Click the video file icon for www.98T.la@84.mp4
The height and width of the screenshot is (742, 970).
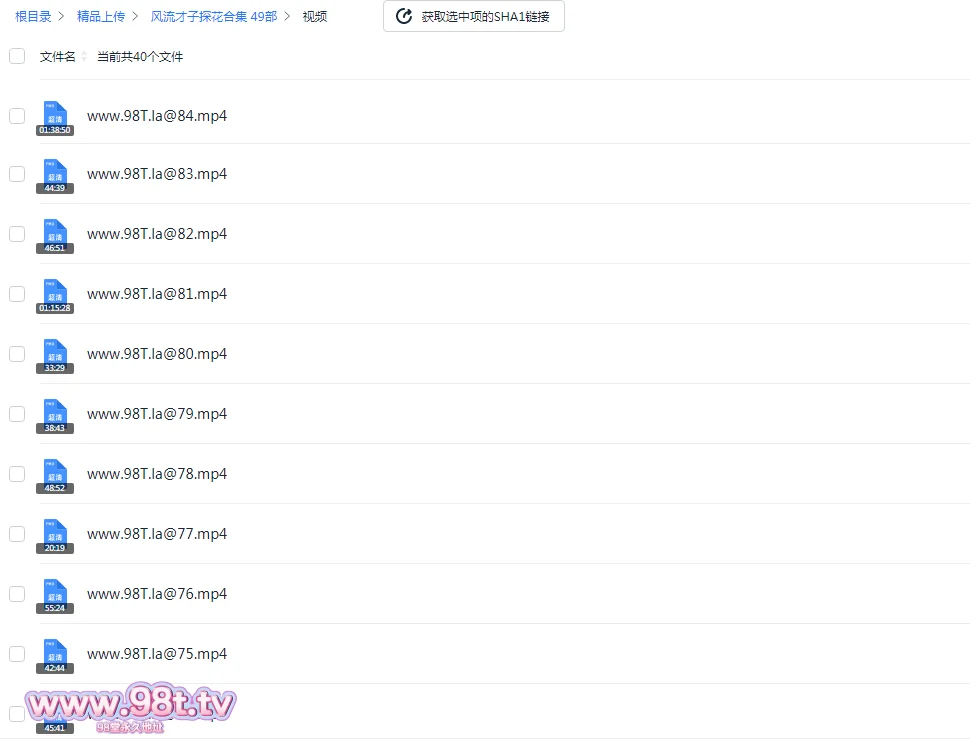(x=55, y=116)
